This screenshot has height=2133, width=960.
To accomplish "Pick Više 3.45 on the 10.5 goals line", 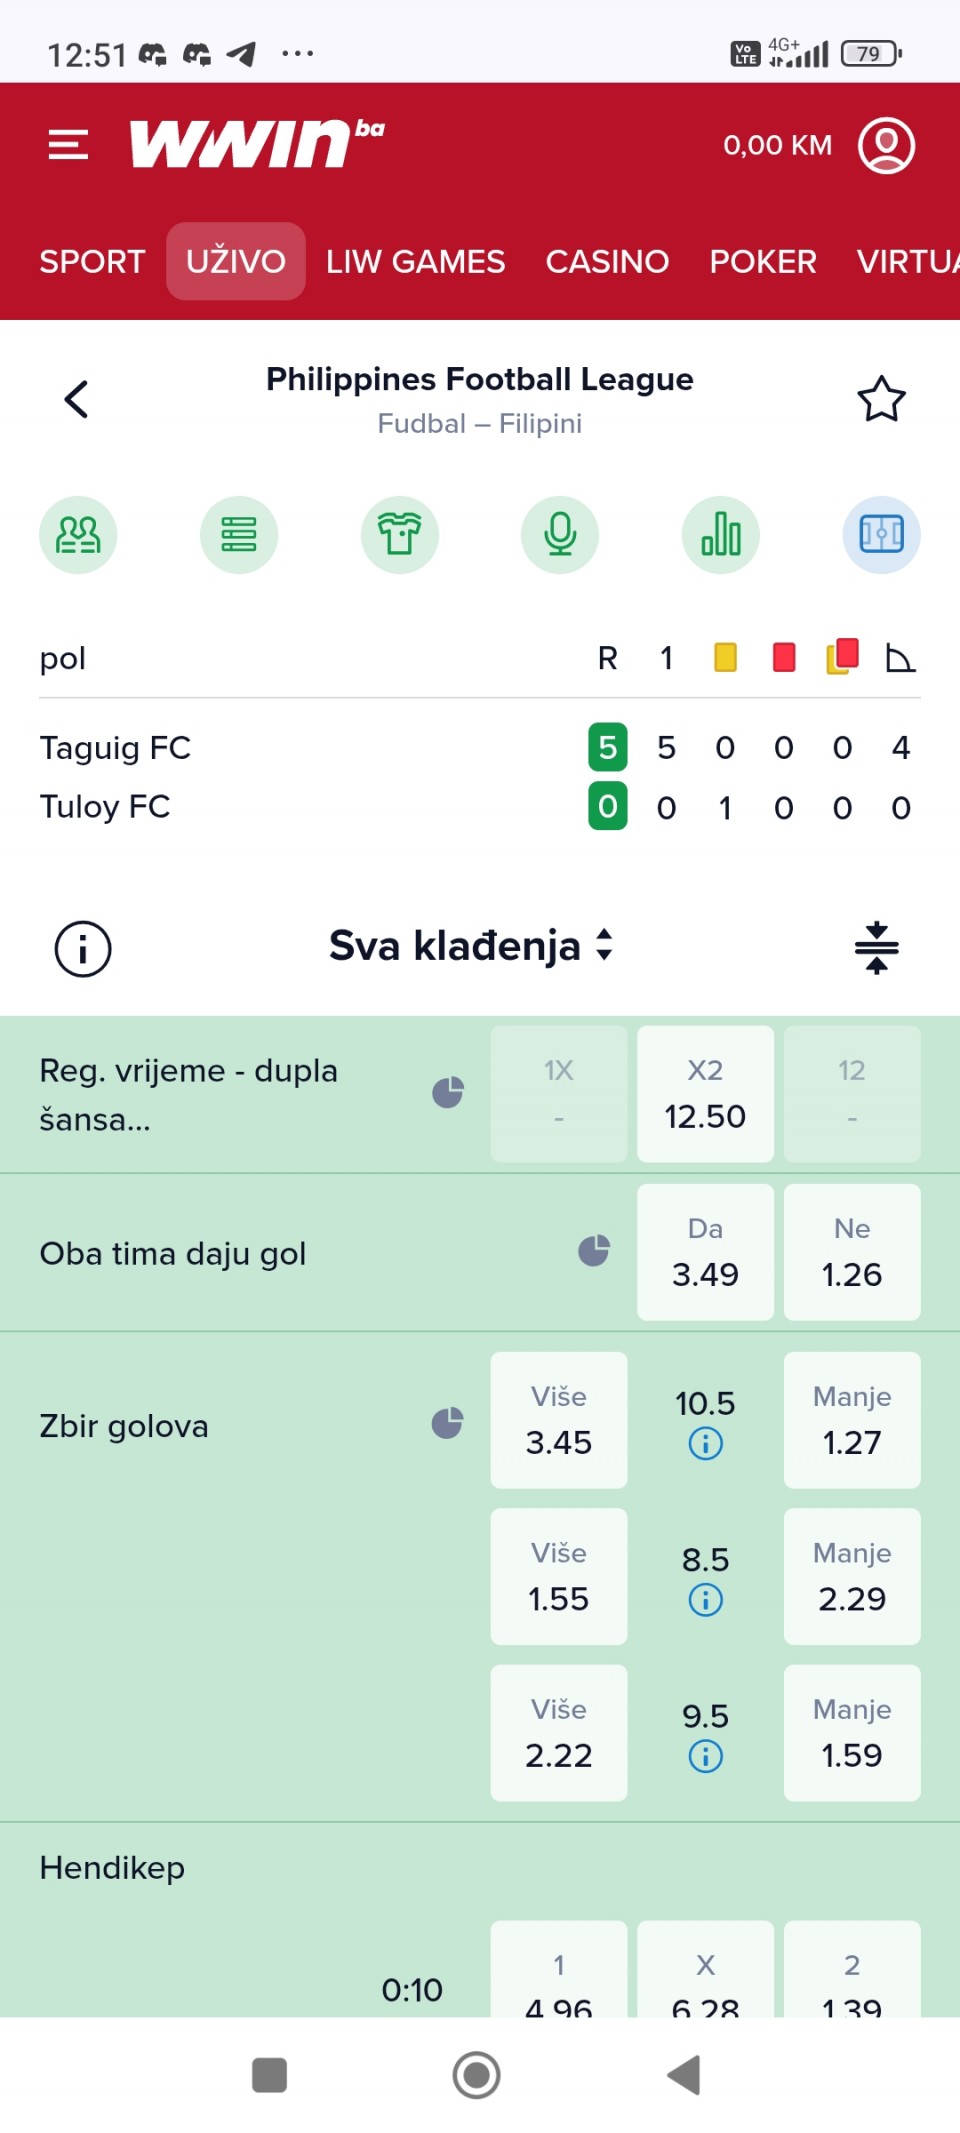I will pyautogui.click(x=559, y=1420).
